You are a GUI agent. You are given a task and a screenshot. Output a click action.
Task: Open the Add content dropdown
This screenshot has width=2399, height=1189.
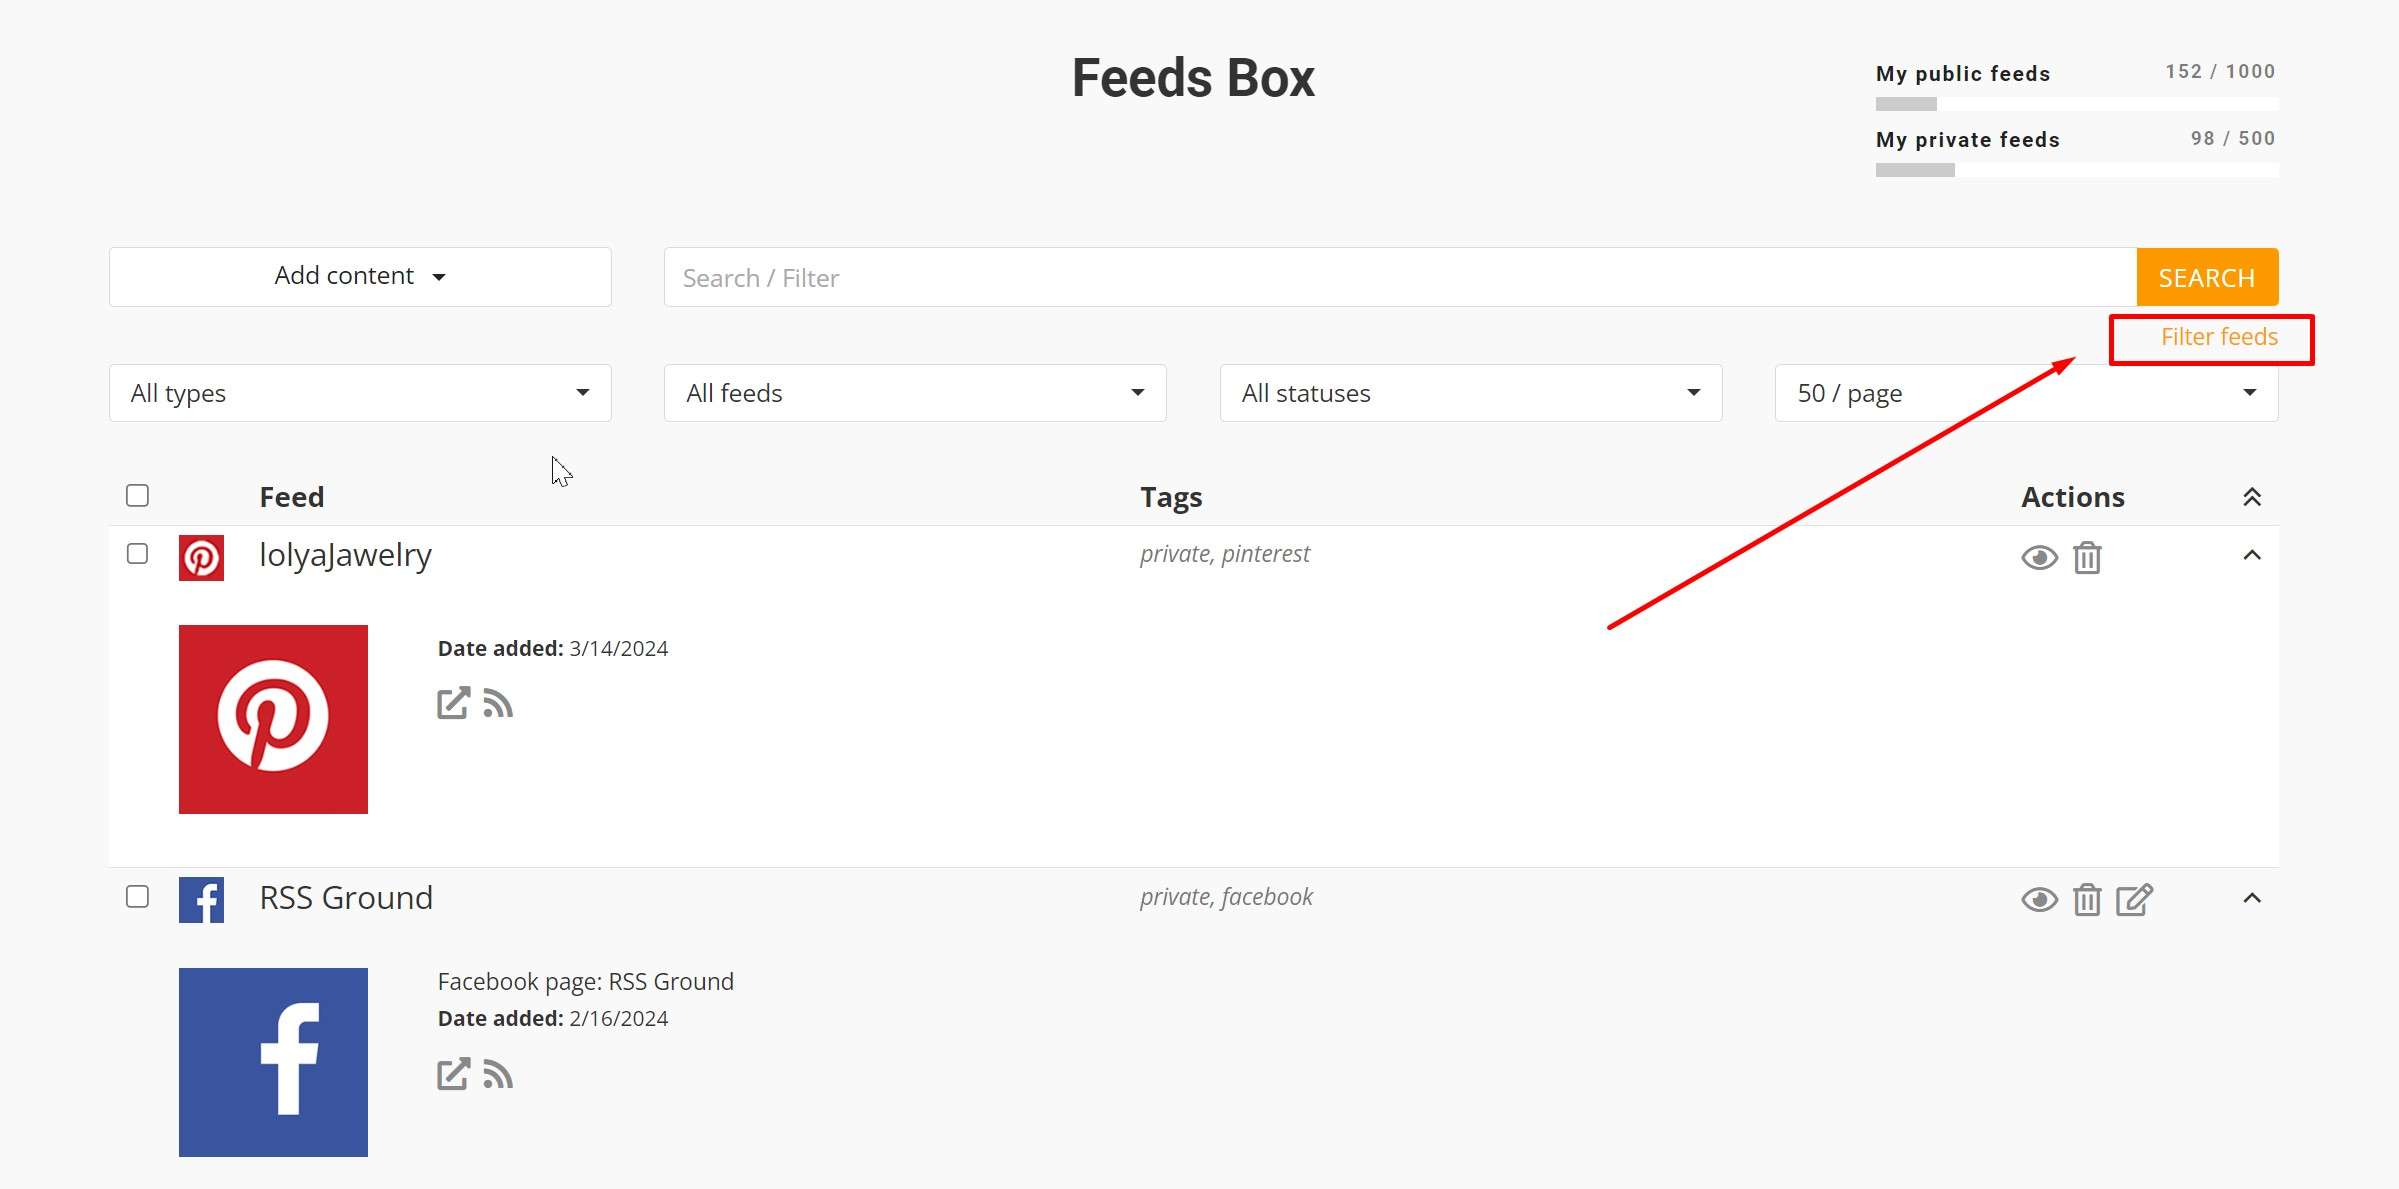[360, 277]
